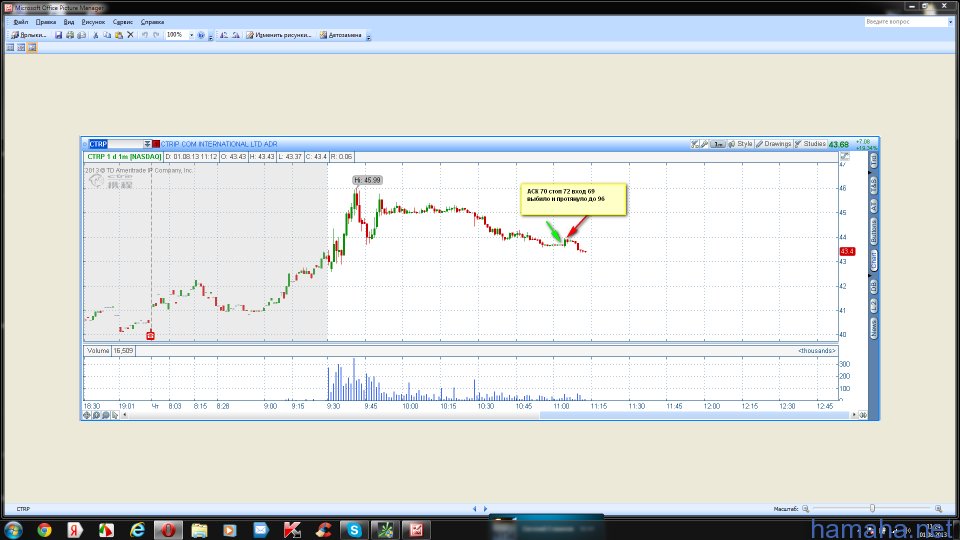Expand the standard toolbar options arrow
This screenshot has width=960, height=540.
pos(211,37)
